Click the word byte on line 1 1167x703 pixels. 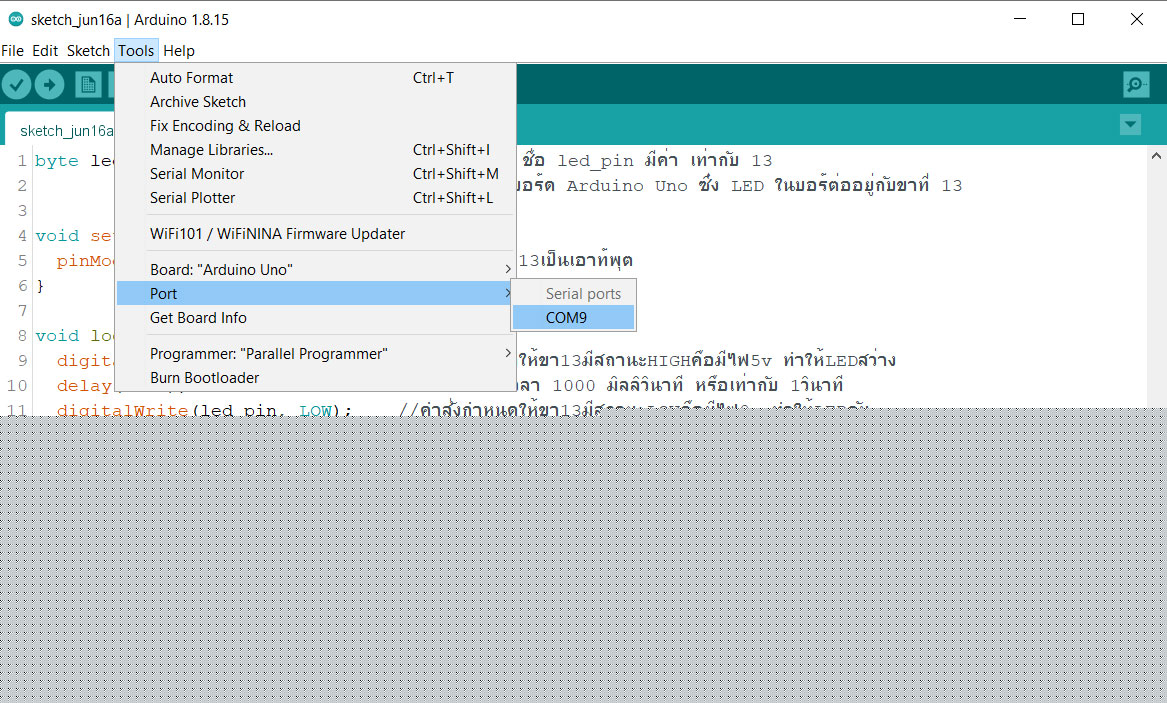coord(57,161)
